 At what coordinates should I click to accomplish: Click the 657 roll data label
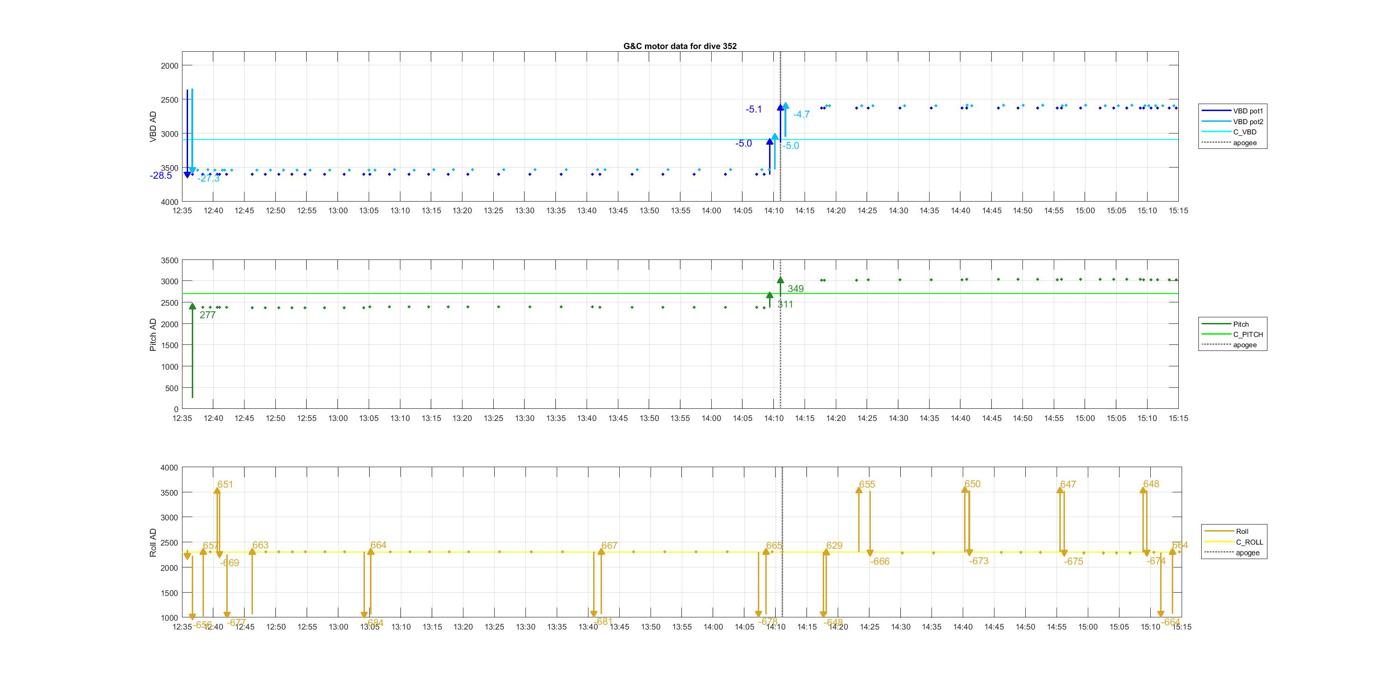click(x=211, y=546)
